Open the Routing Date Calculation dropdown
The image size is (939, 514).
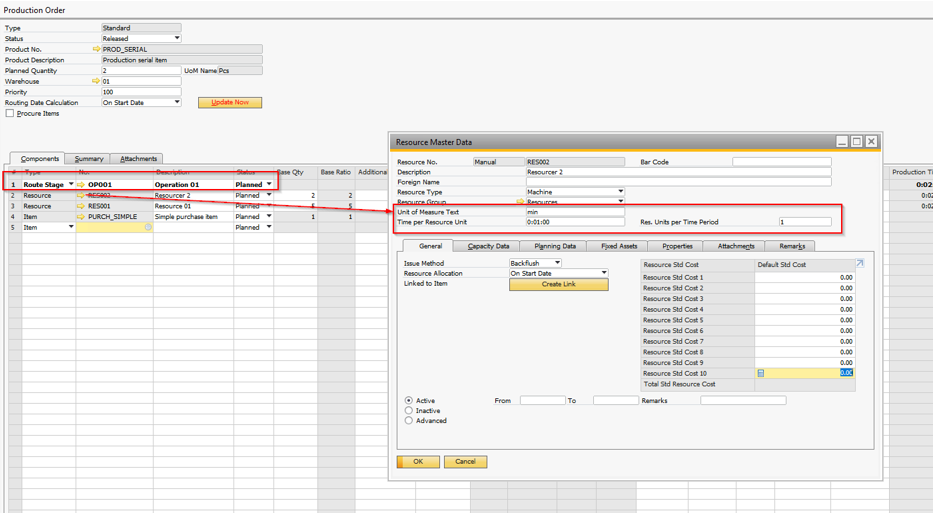point(177,102)
